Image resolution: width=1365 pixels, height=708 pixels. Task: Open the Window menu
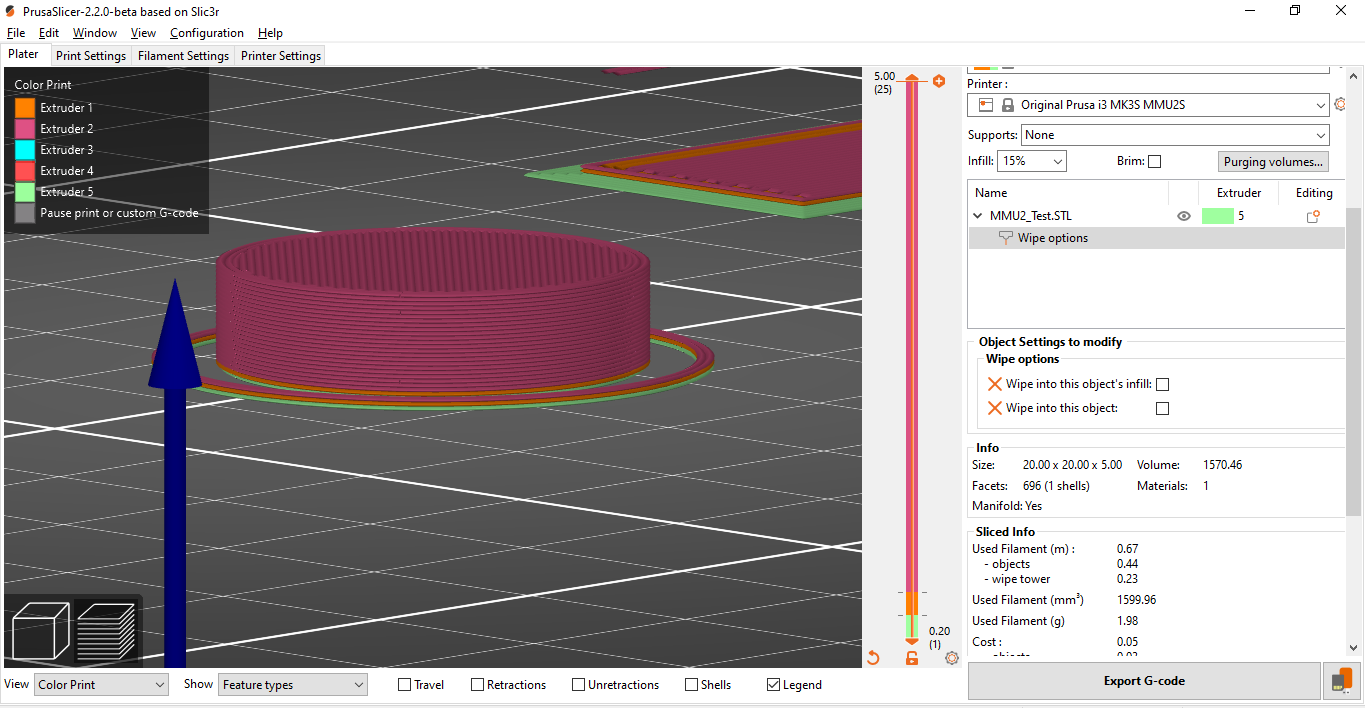pos(95,33)
